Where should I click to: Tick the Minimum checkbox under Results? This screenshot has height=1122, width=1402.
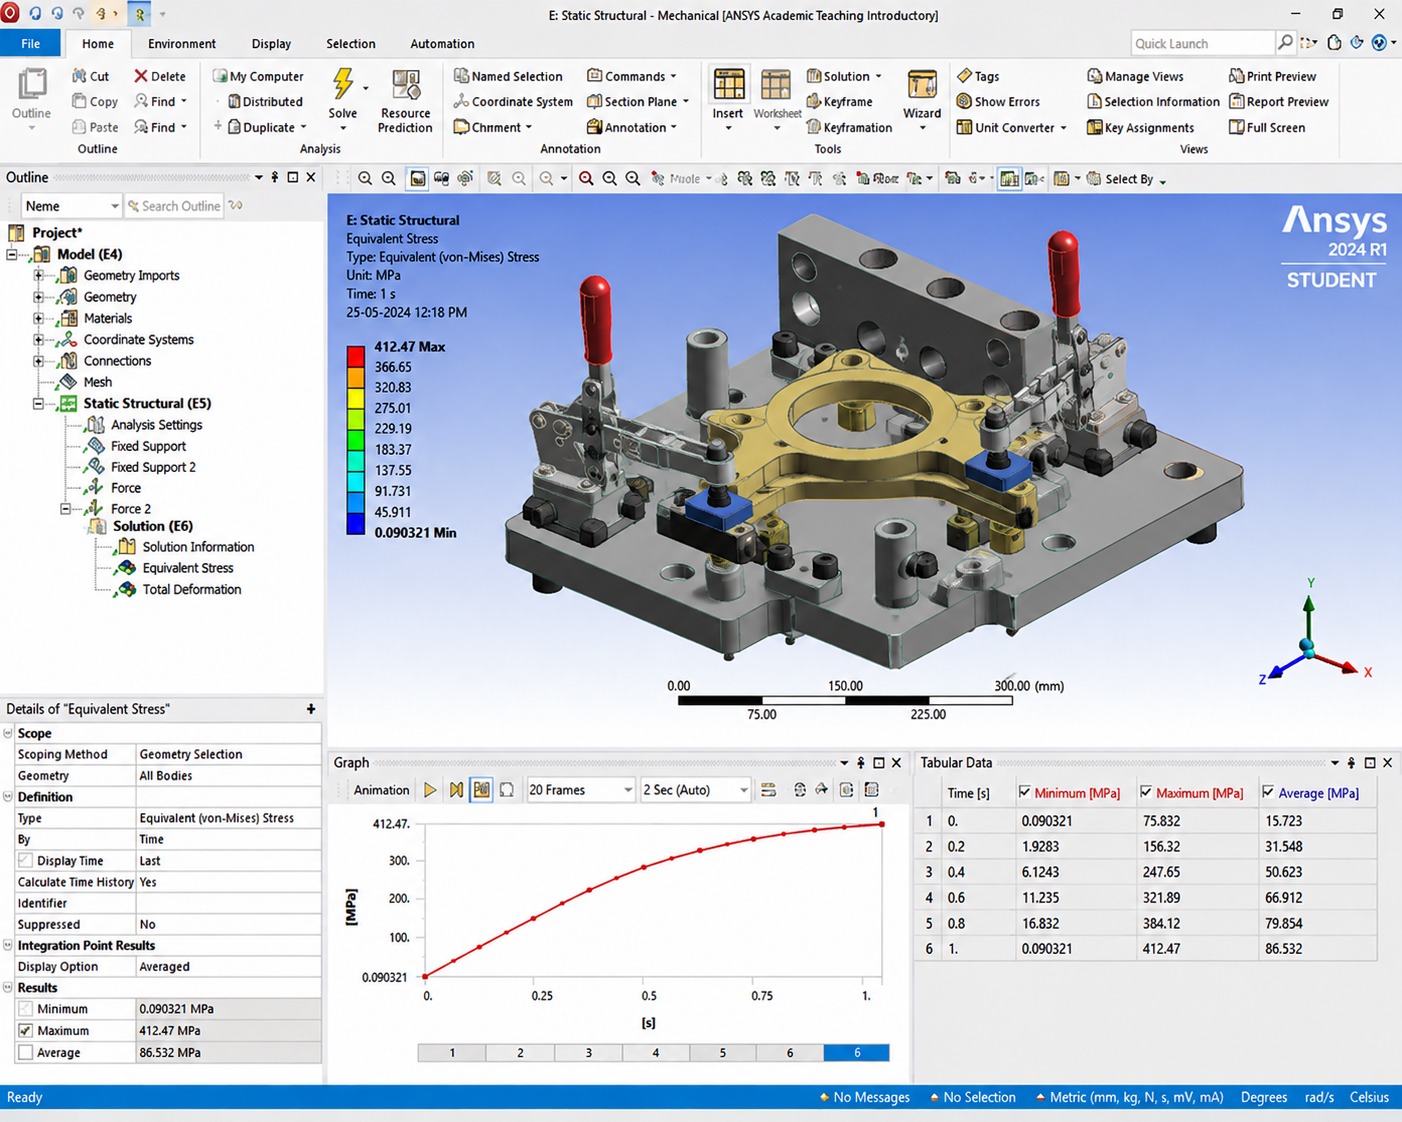26,1009
